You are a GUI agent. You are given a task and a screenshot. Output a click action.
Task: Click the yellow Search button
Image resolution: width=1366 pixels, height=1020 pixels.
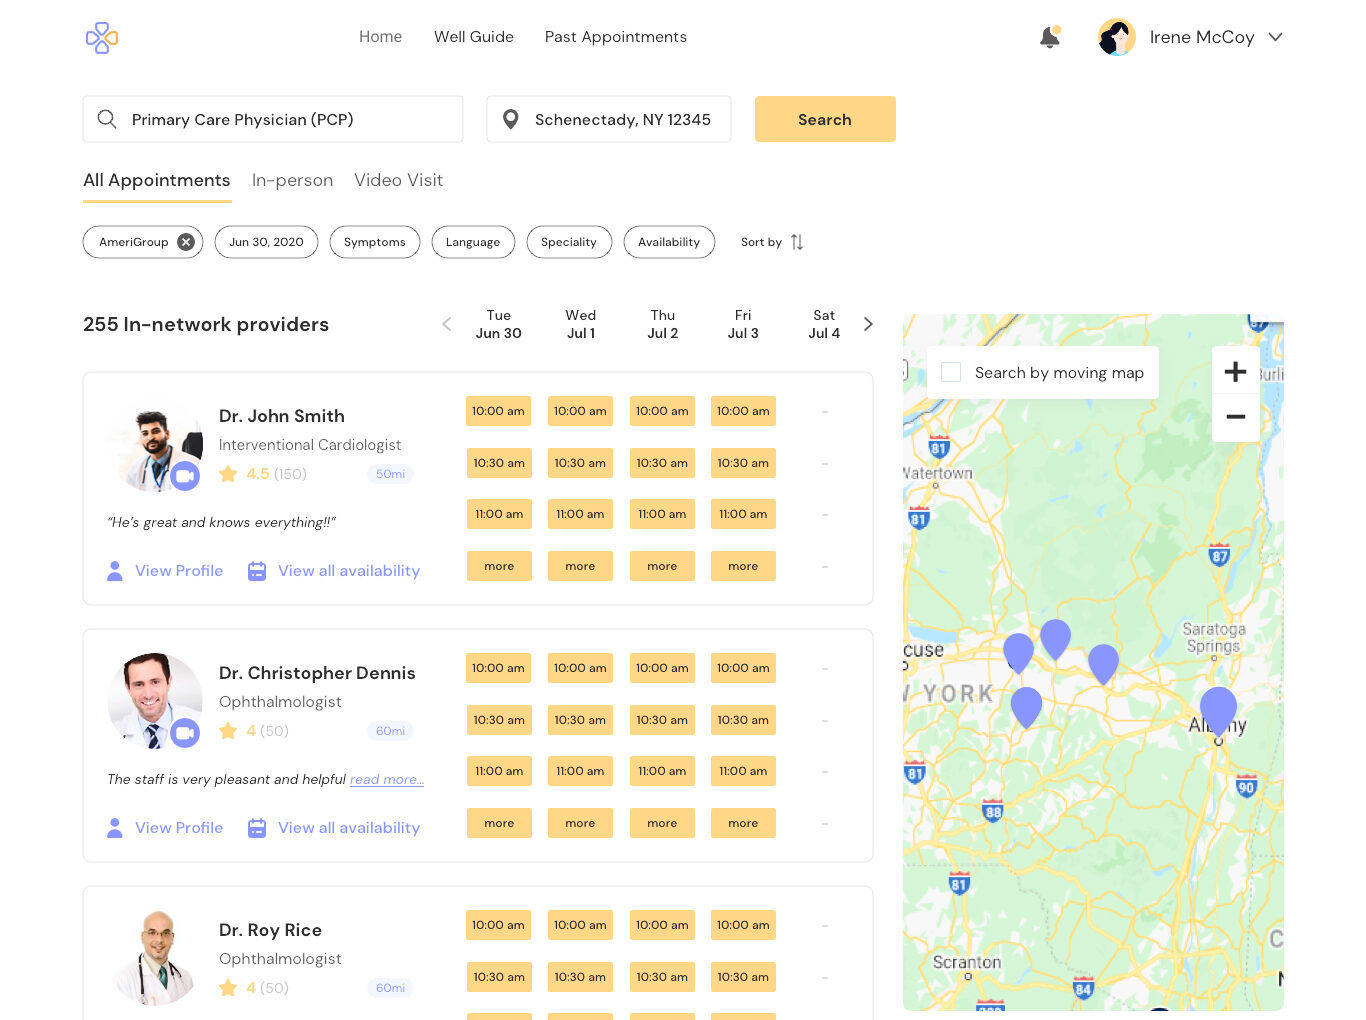[x=825, y=119]
